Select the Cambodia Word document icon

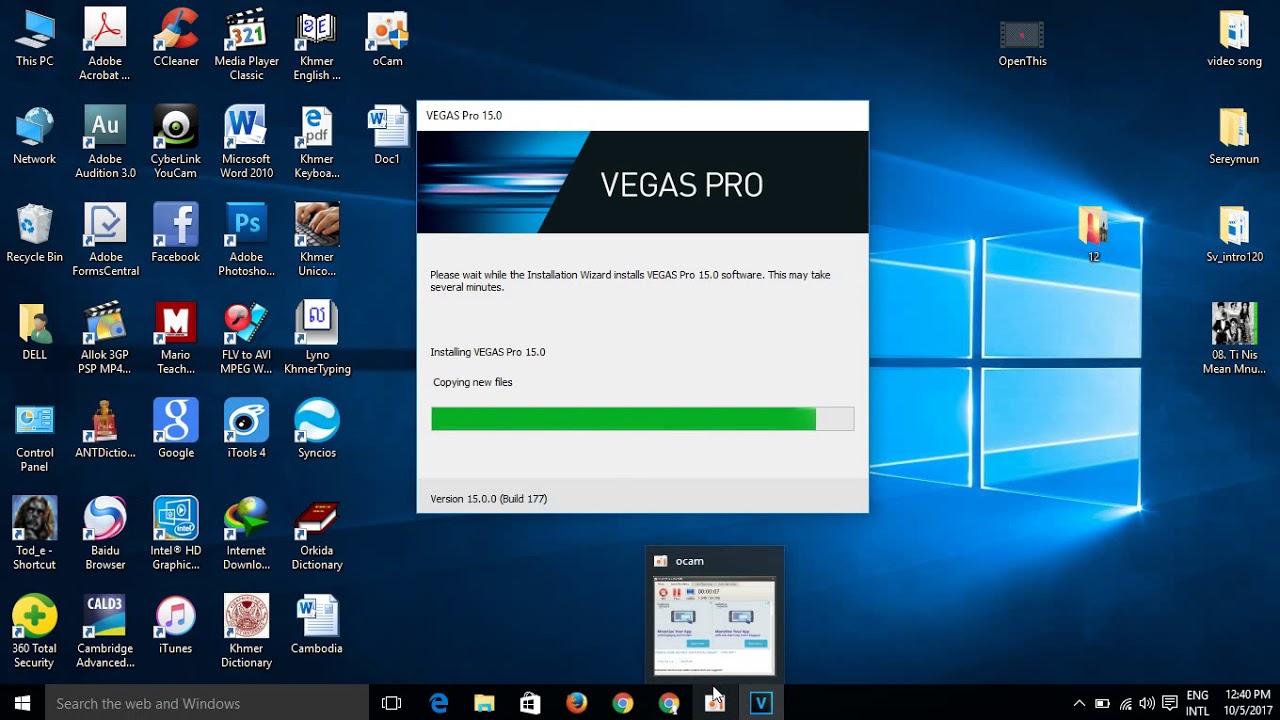click(x=317, y=626)
